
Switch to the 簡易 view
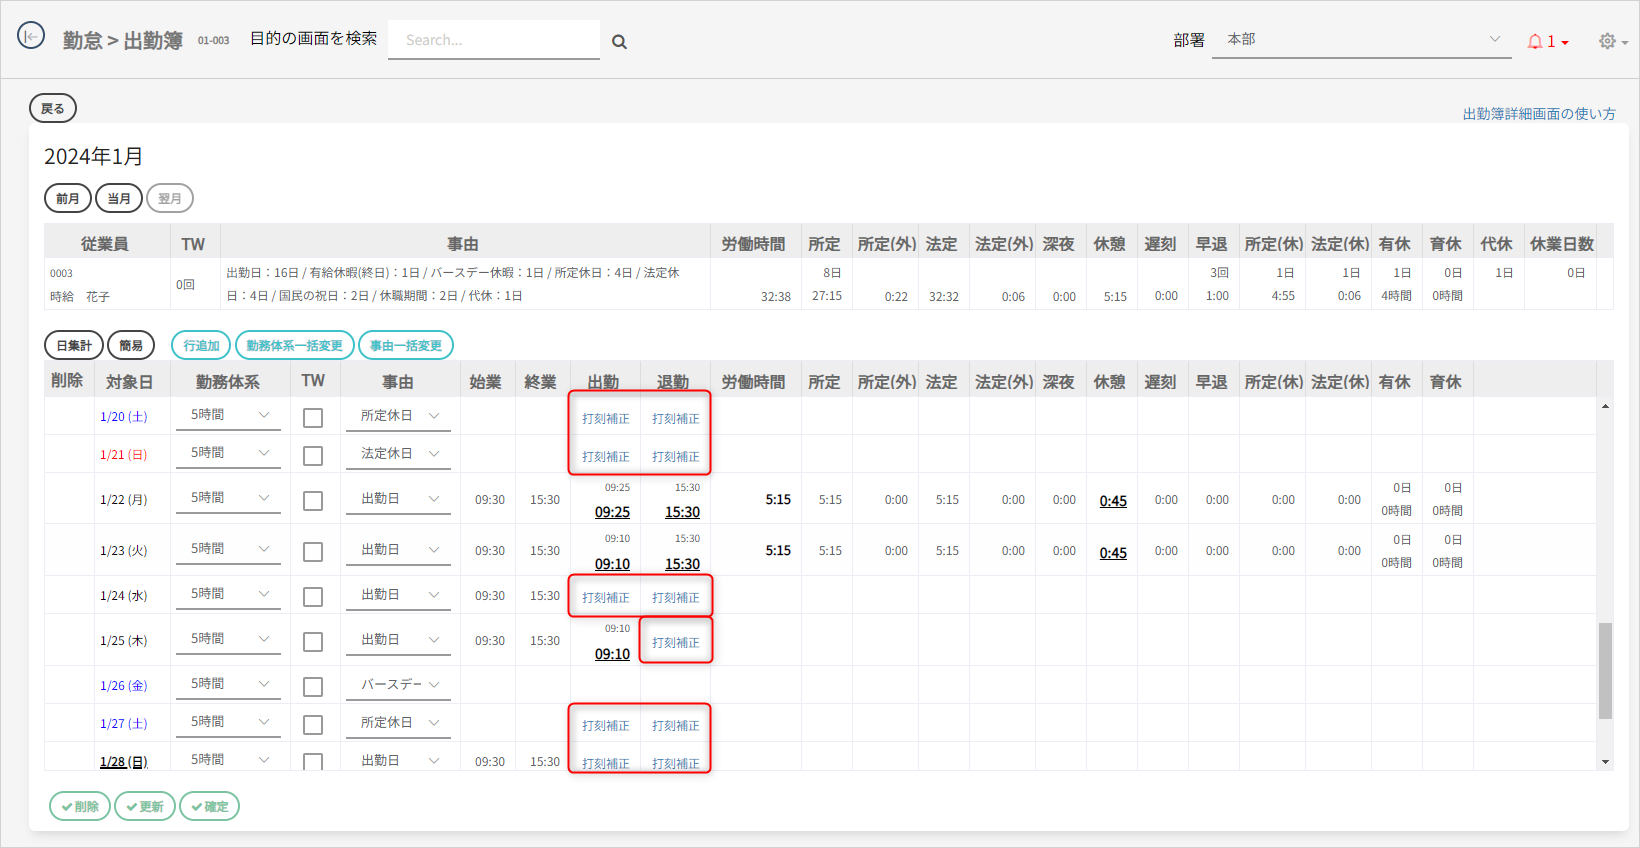[x=131, y=346]
